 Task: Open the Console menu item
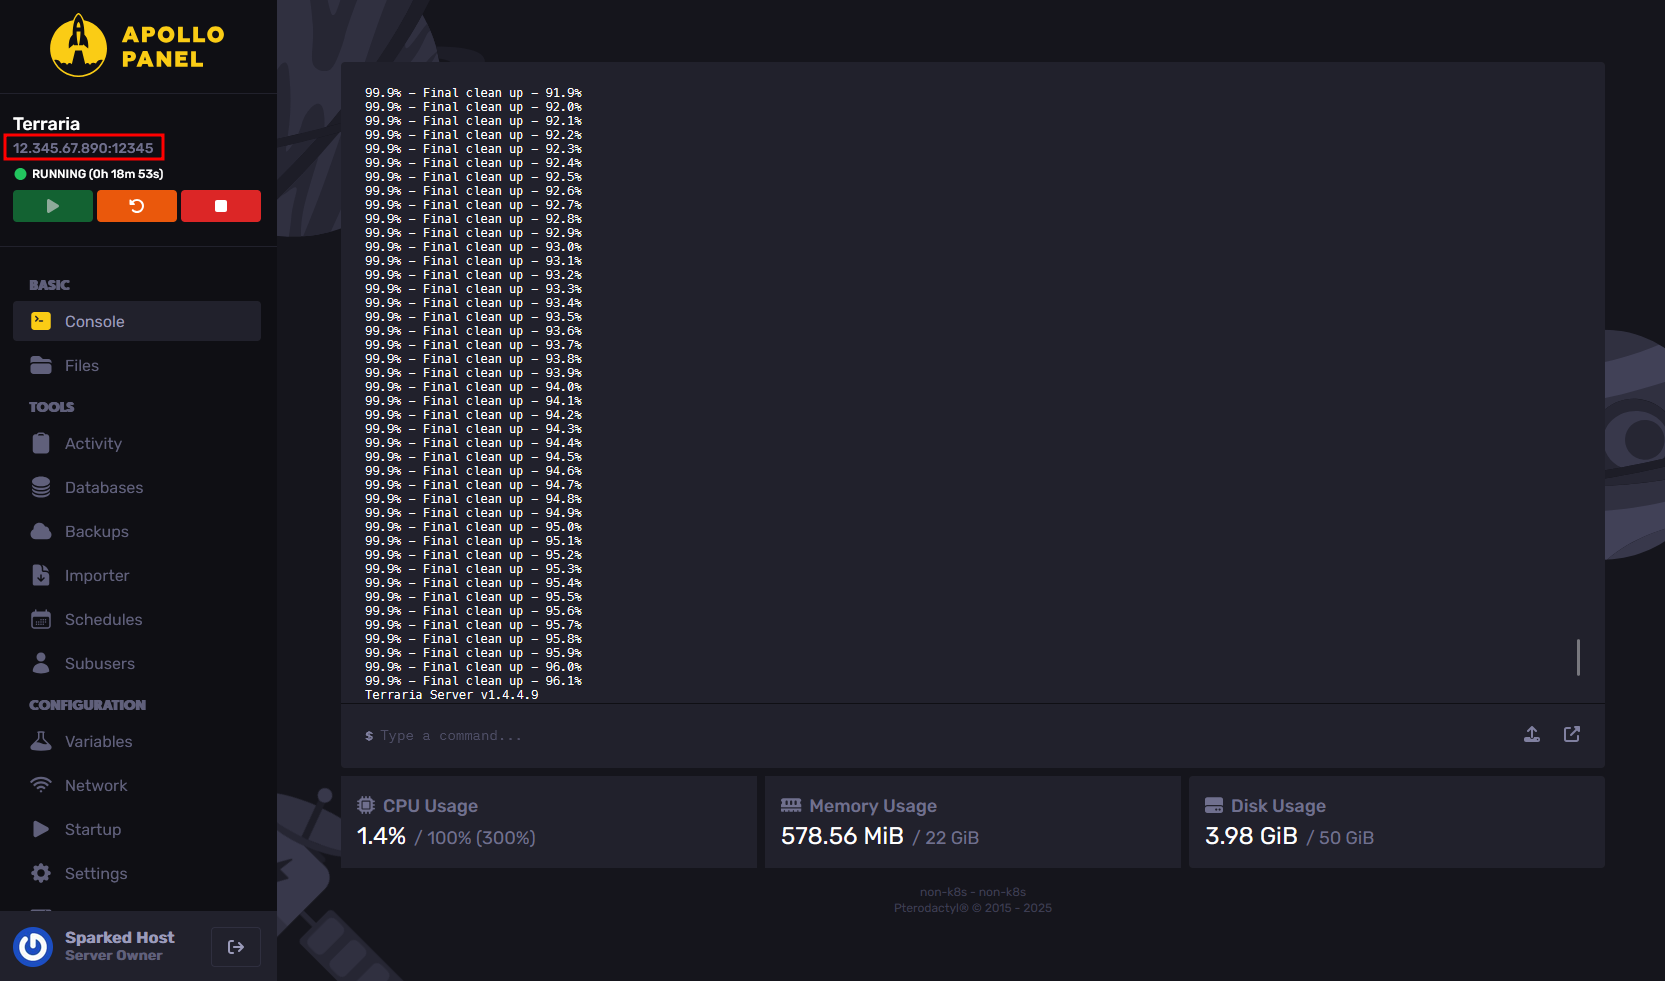point(137,321)
